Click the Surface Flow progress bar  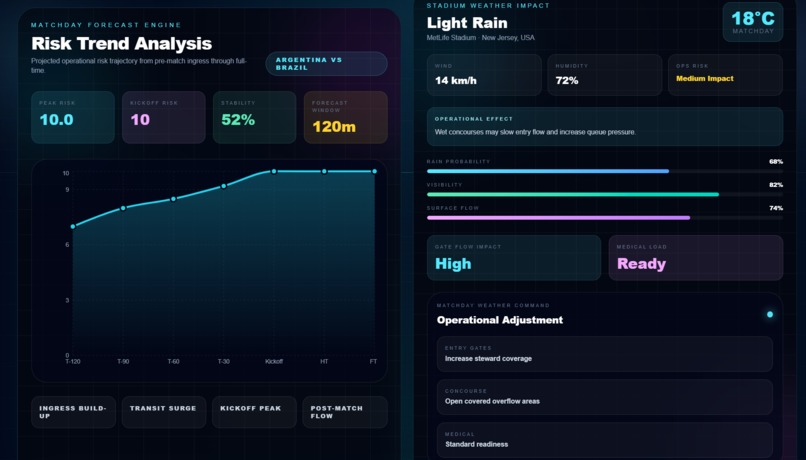tap(605, 218)
